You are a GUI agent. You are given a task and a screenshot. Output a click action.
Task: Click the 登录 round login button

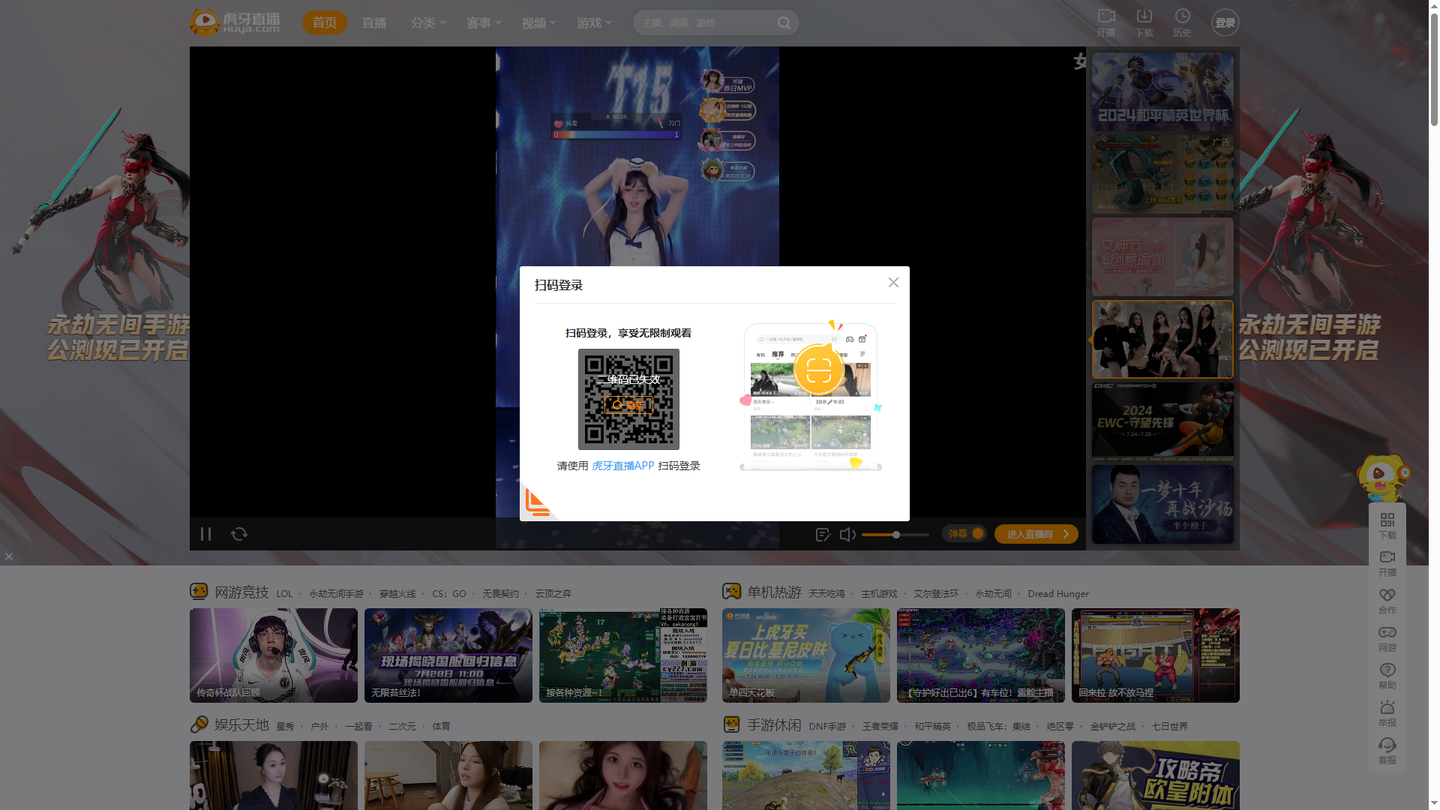1225,23
